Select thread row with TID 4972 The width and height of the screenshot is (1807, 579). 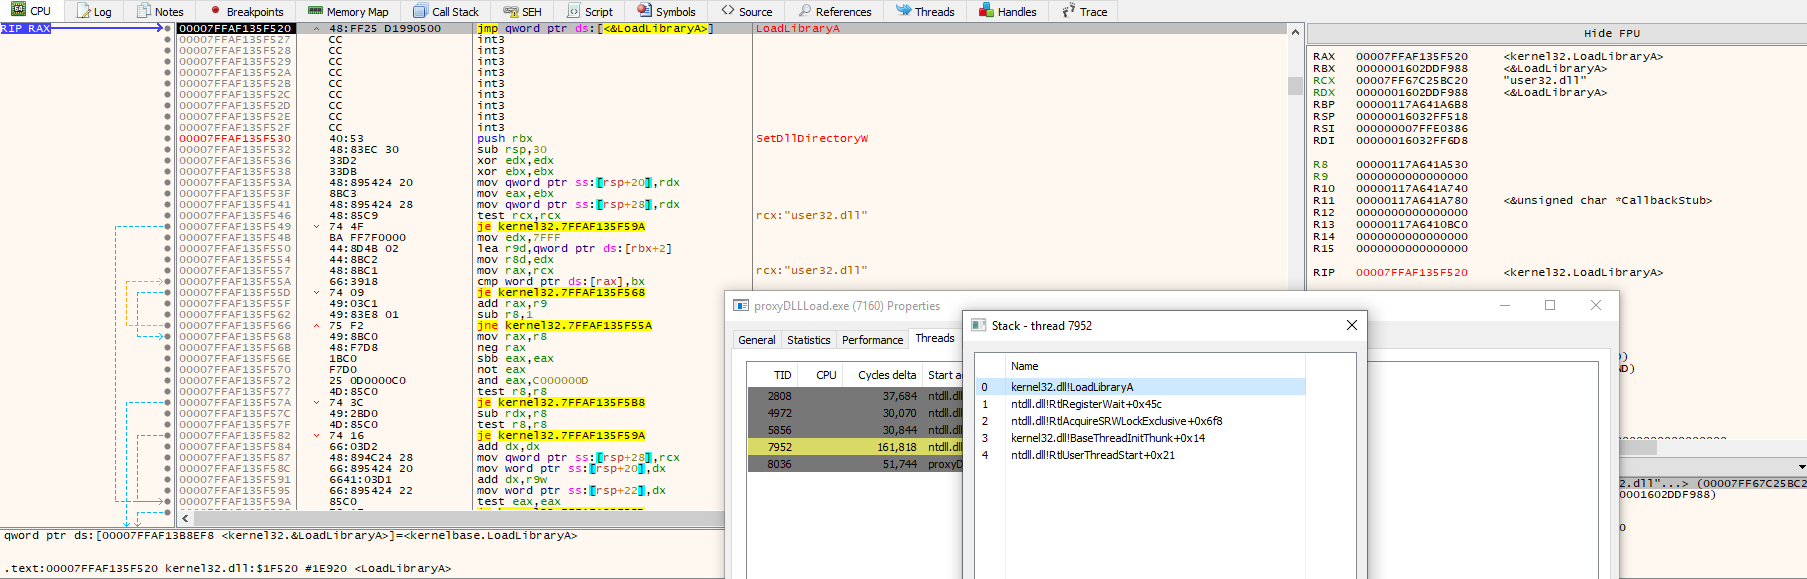tap(855, 413)
